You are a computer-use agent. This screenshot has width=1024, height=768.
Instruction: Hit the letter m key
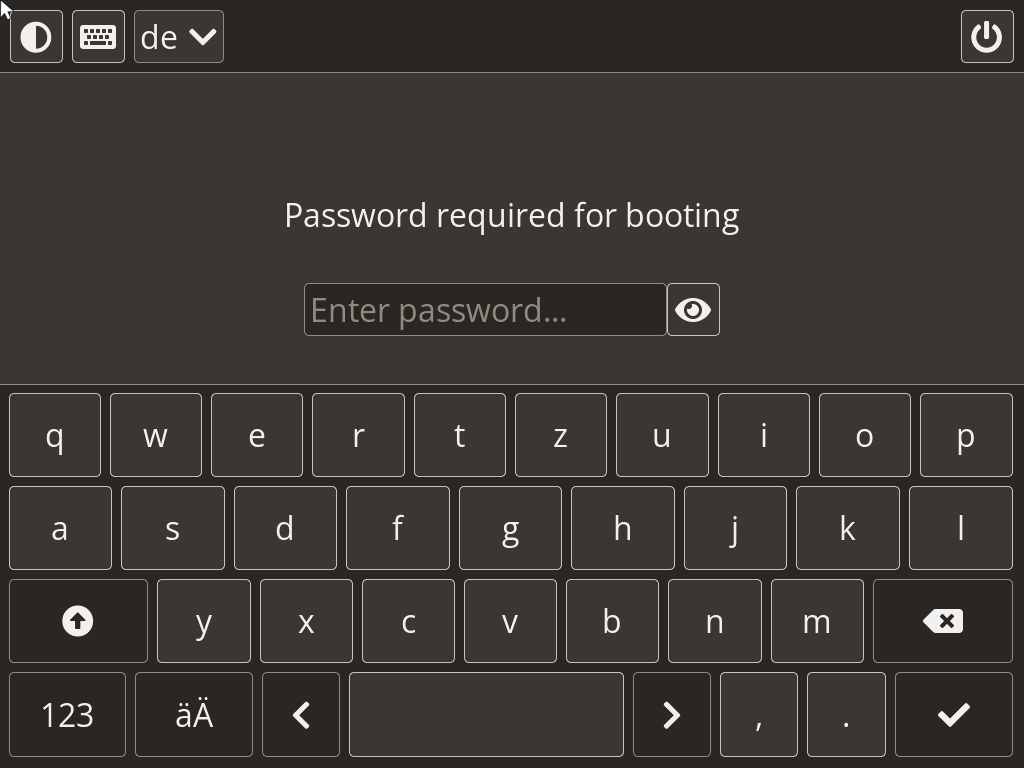pos(816,621)
